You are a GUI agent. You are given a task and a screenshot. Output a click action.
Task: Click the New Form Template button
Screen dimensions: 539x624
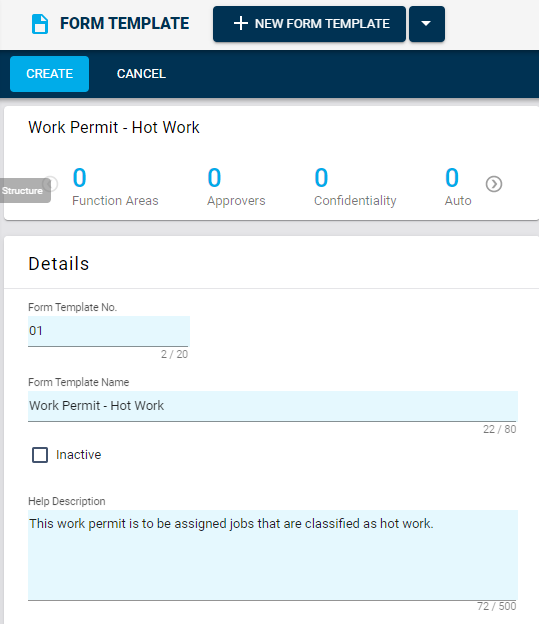tap(309, 24)
